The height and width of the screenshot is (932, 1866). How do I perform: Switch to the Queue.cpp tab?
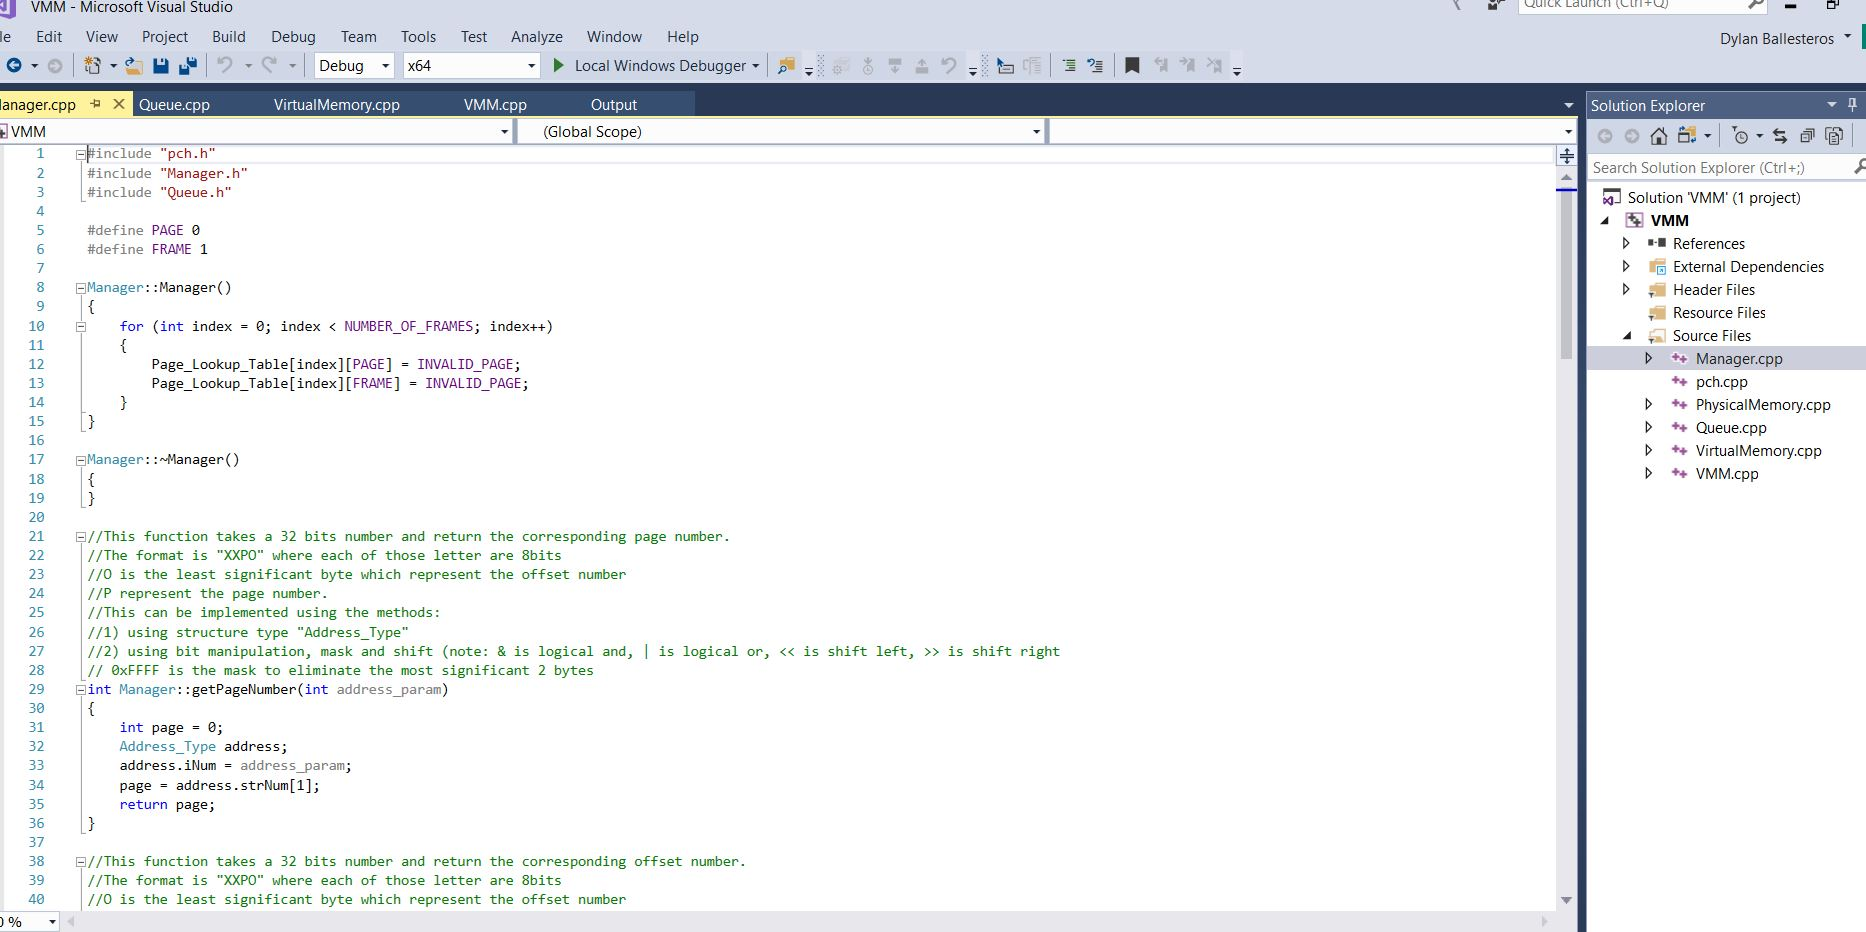click(x=176, y=104)
